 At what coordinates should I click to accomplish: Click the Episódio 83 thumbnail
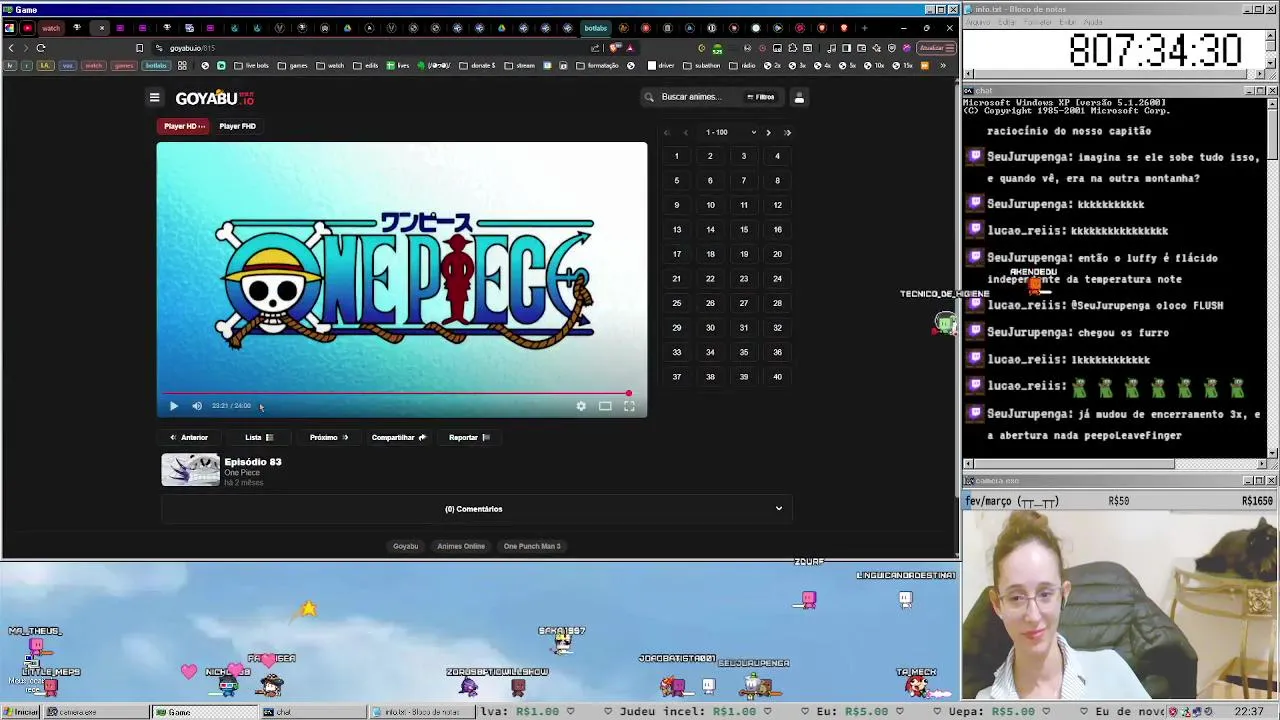(x=191, y=470)
